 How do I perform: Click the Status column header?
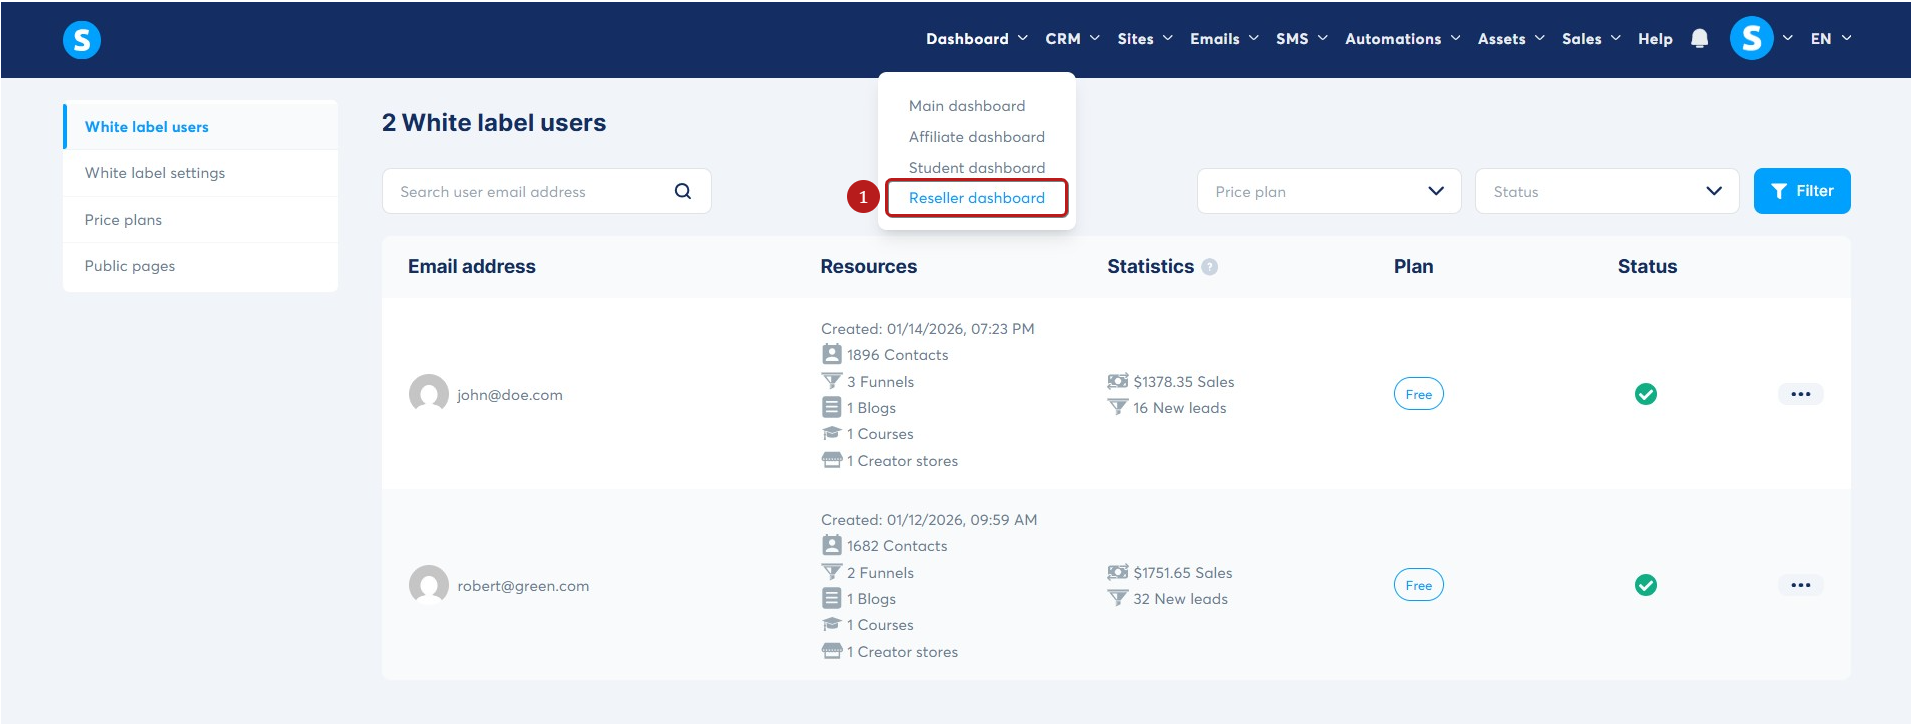tap(1648, 267)
